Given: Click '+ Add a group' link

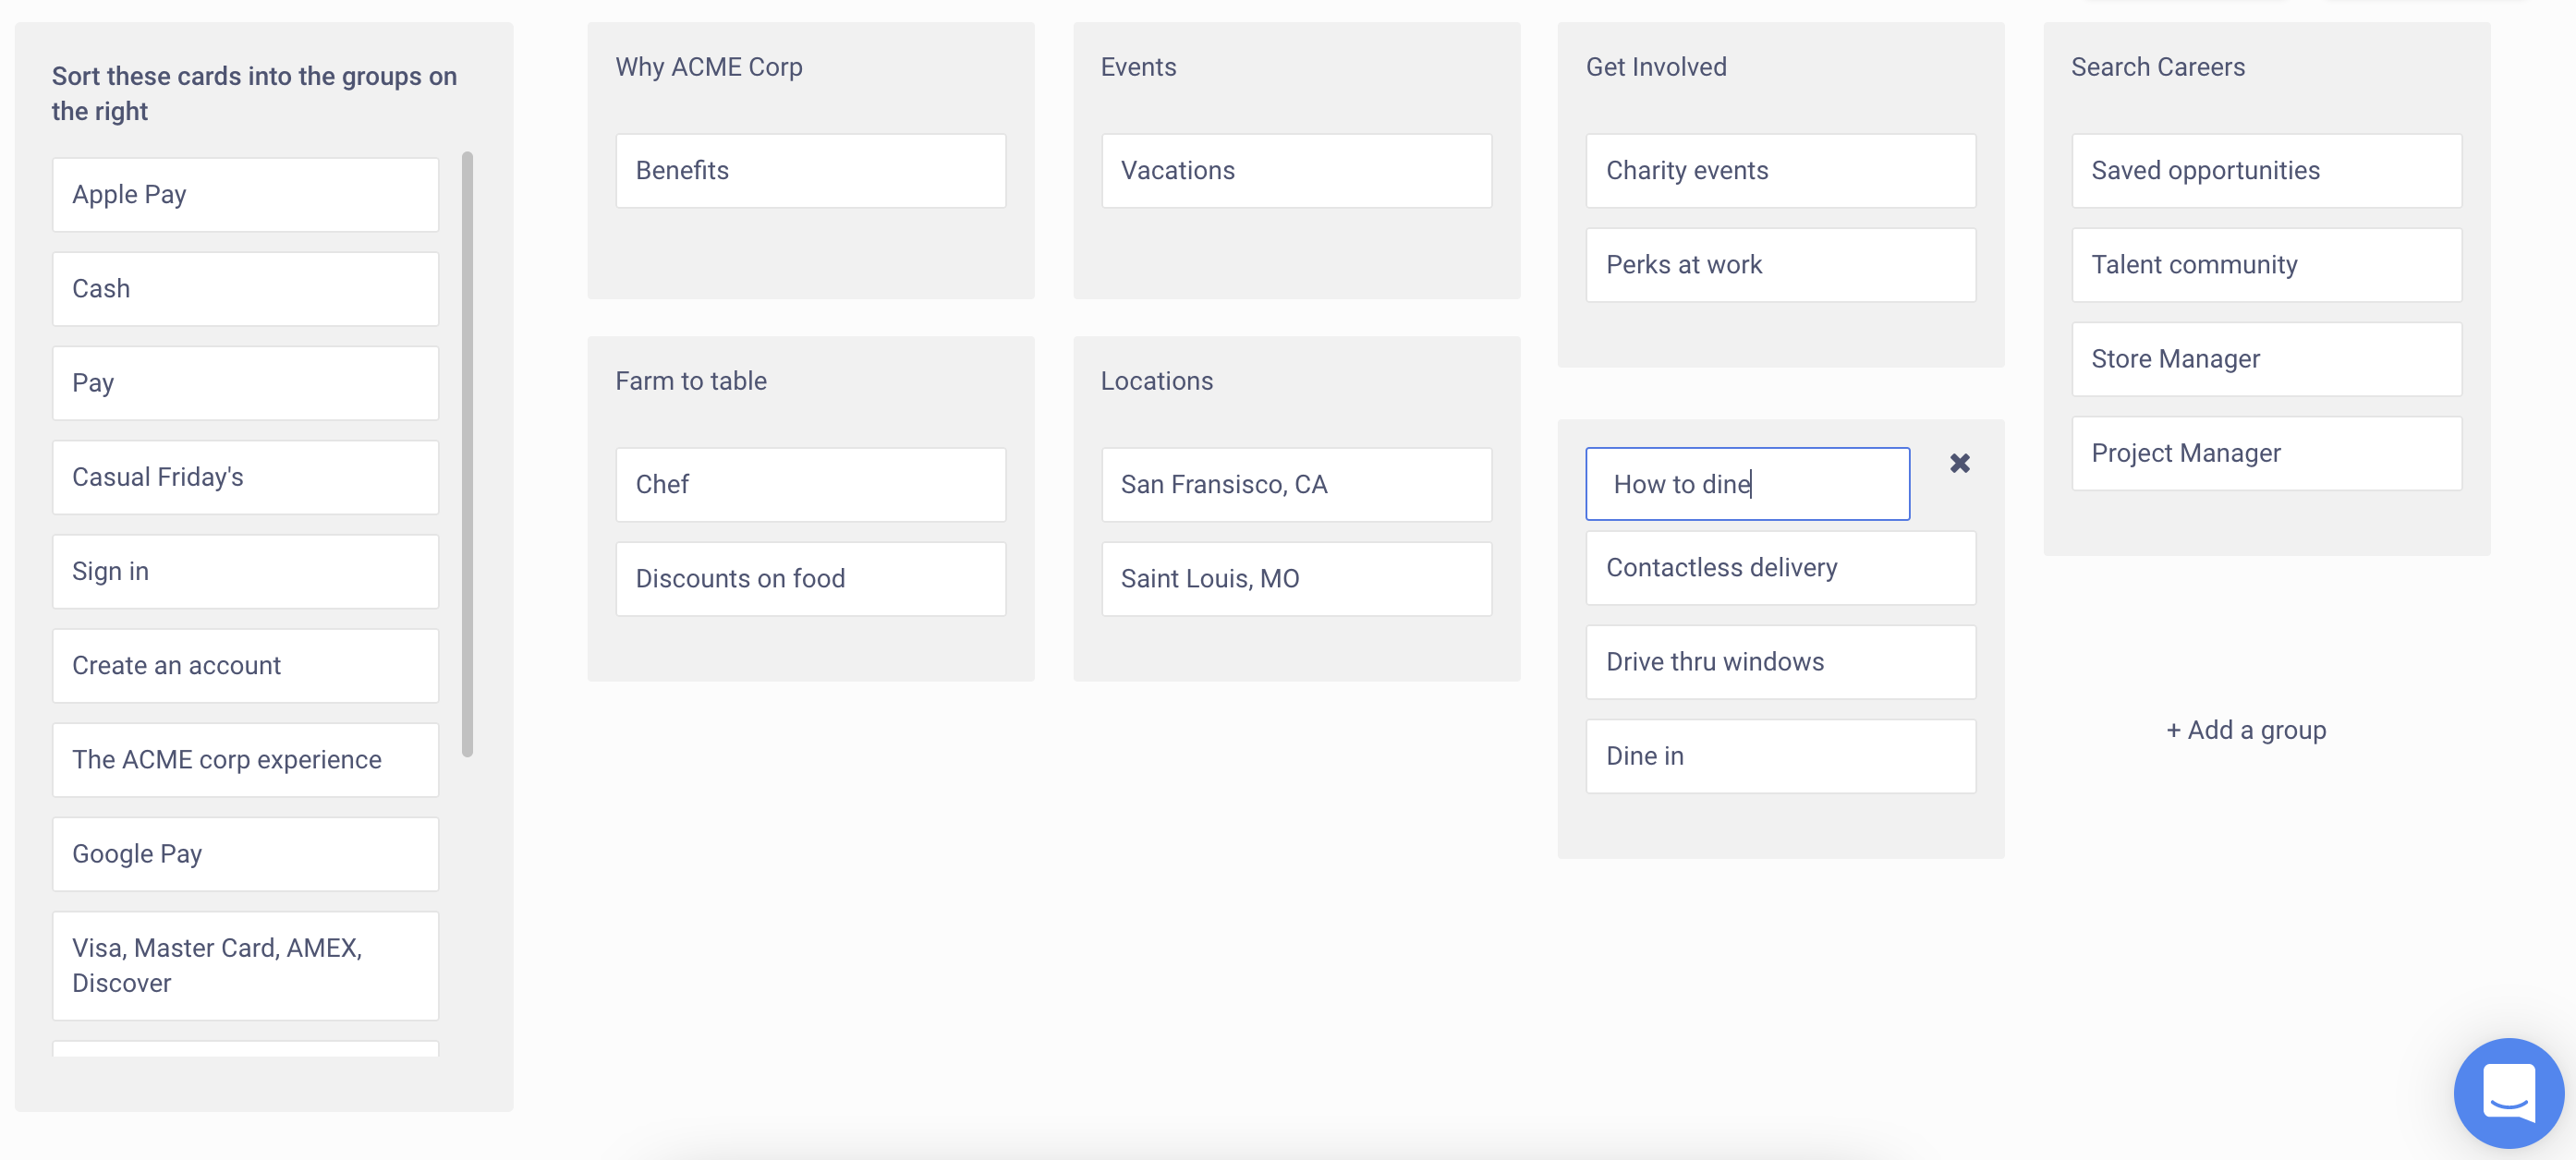Looking at the screenshot, I should click(2246, 730).
